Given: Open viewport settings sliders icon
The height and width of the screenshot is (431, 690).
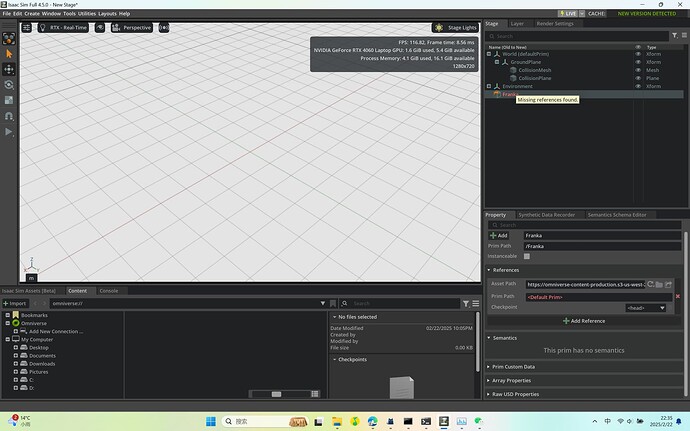Looking at the screenshot, I should point(27,27).
